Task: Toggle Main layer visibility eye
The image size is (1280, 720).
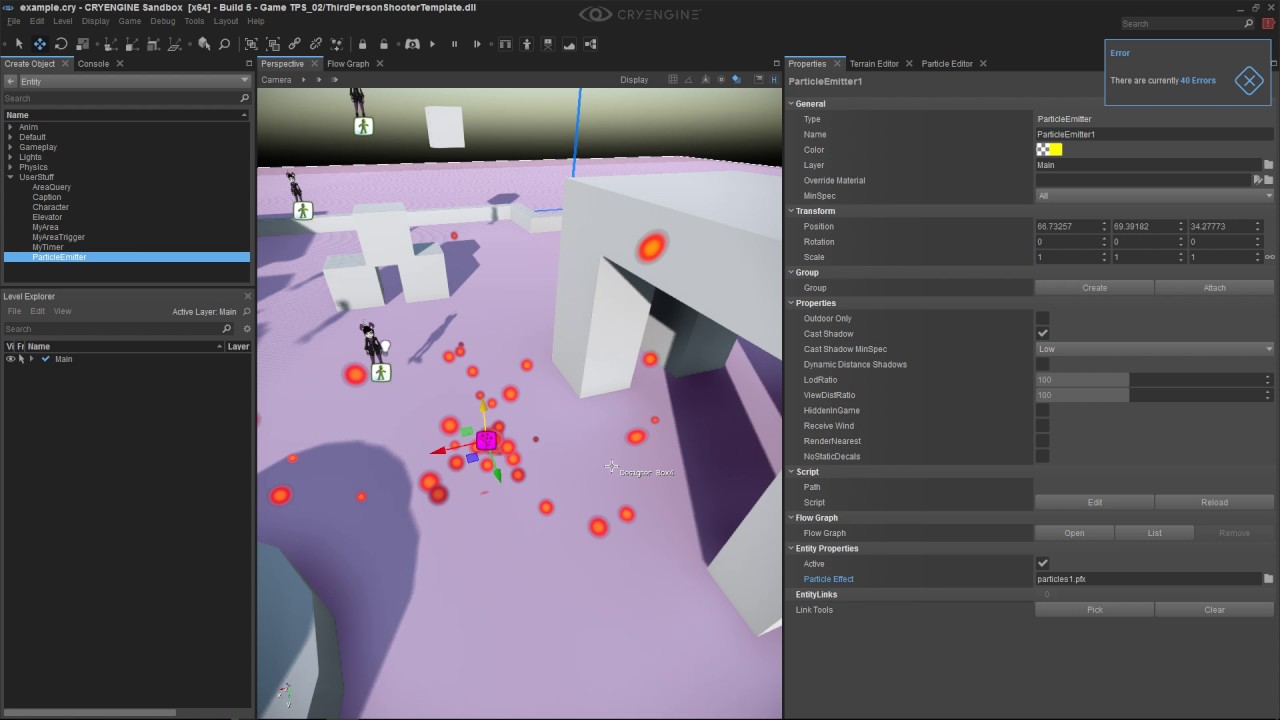Action: 10,359
